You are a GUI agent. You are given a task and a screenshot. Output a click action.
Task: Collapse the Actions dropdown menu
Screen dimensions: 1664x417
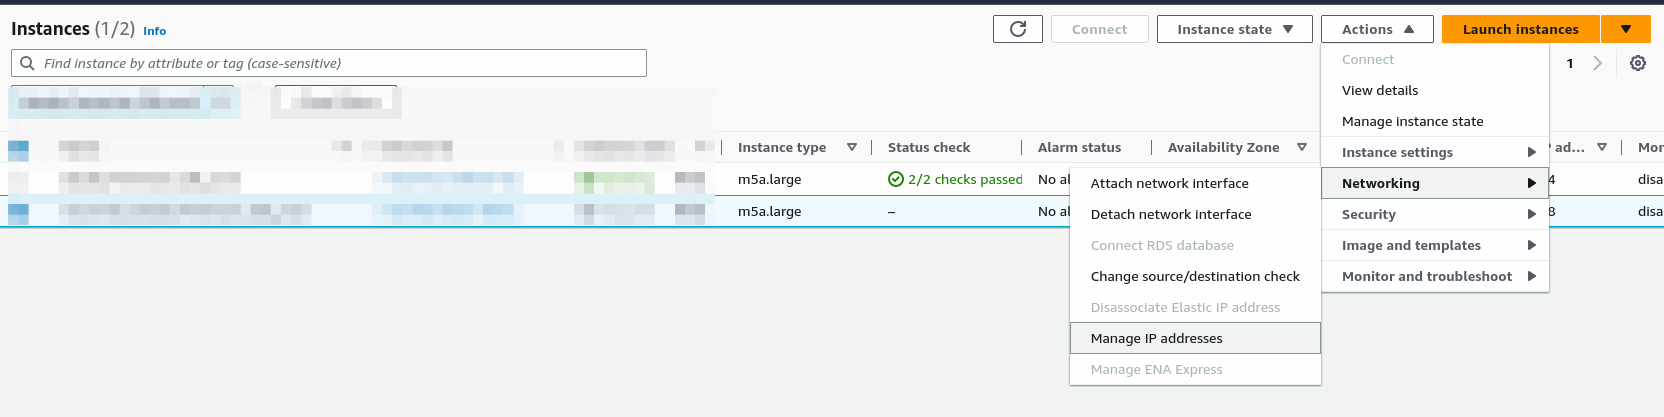click(x=1376, y=29)
